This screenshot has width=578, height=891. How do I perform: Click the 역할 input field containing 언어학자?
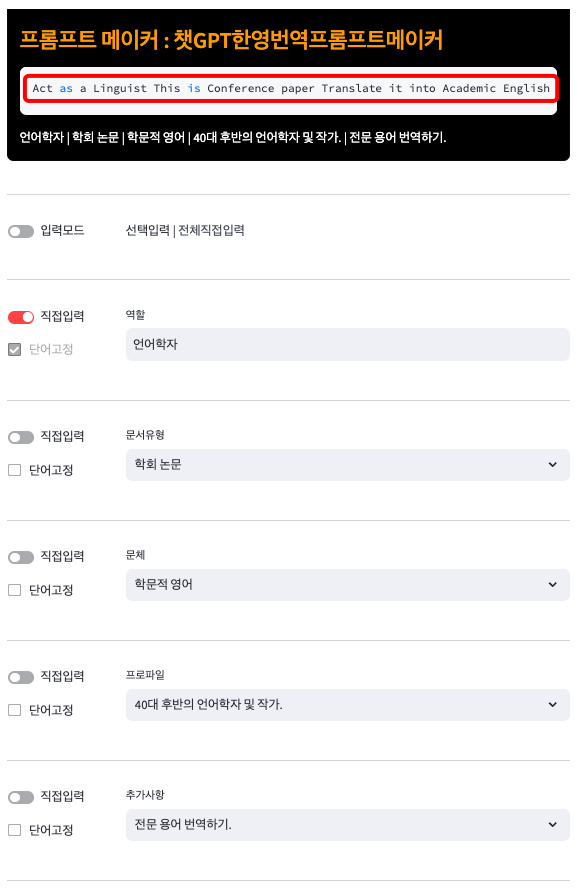[x=346, y=345]
